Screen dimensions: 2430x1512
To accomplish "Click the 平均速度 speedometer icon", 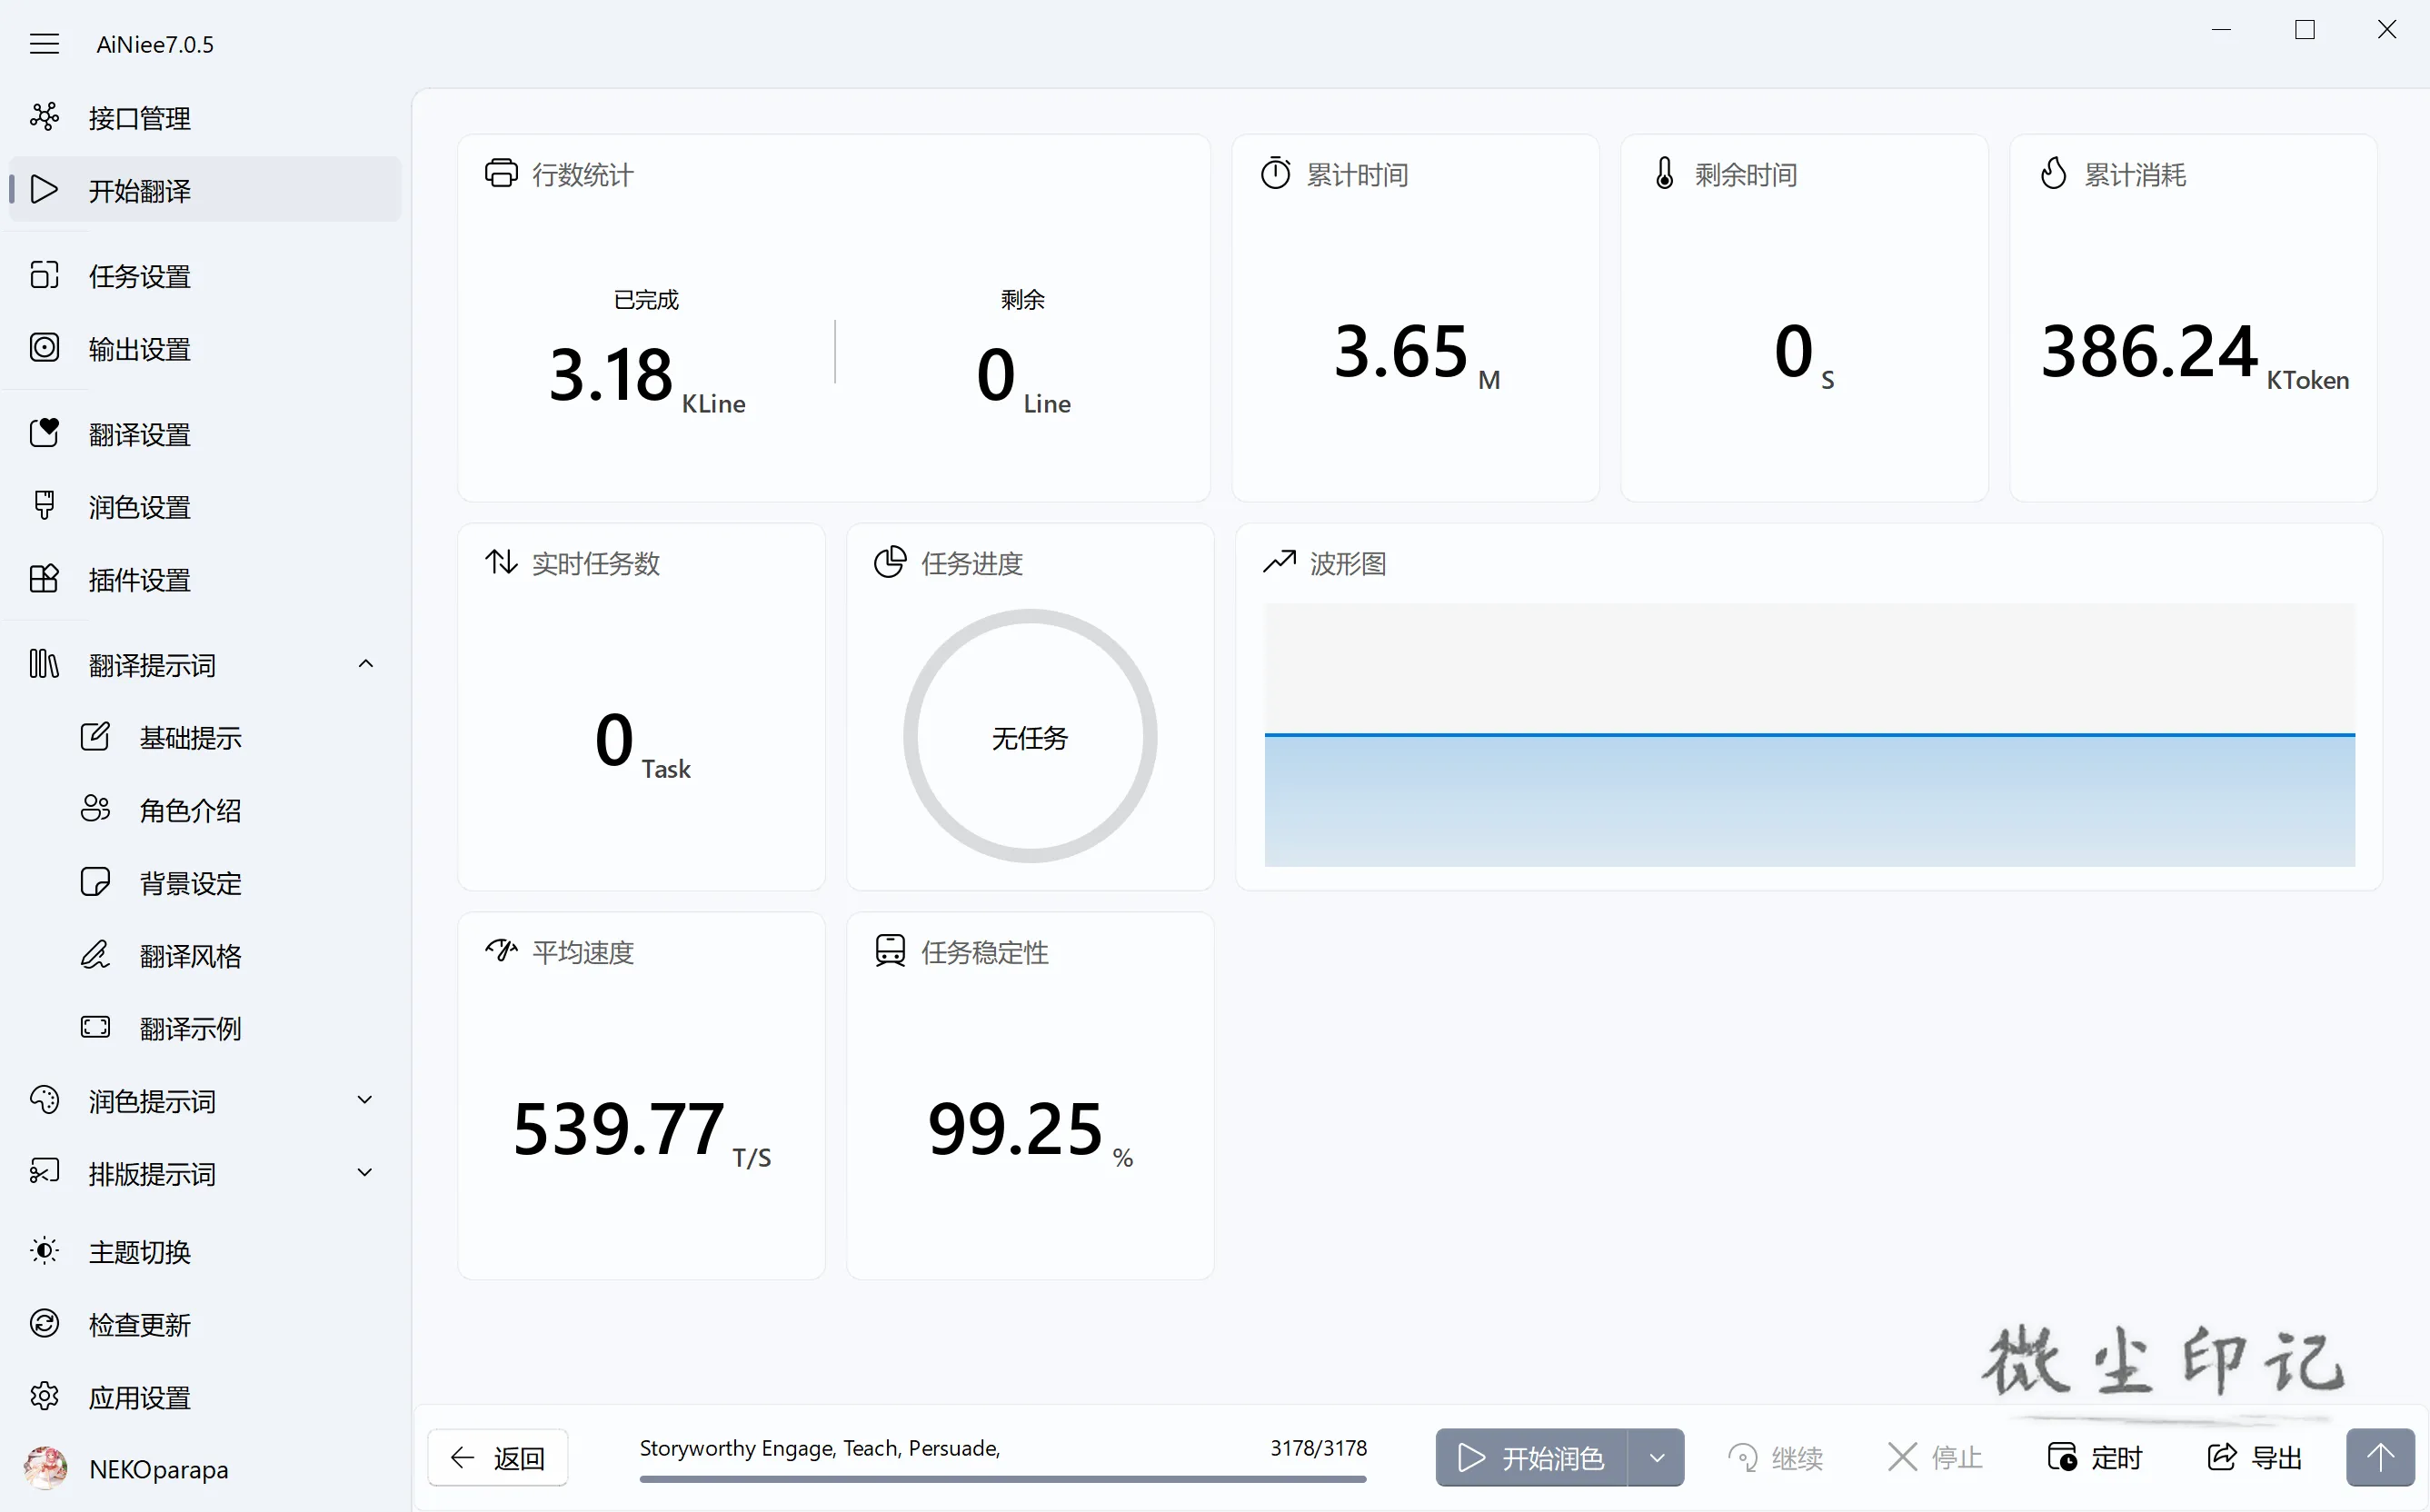I will 501,950.
